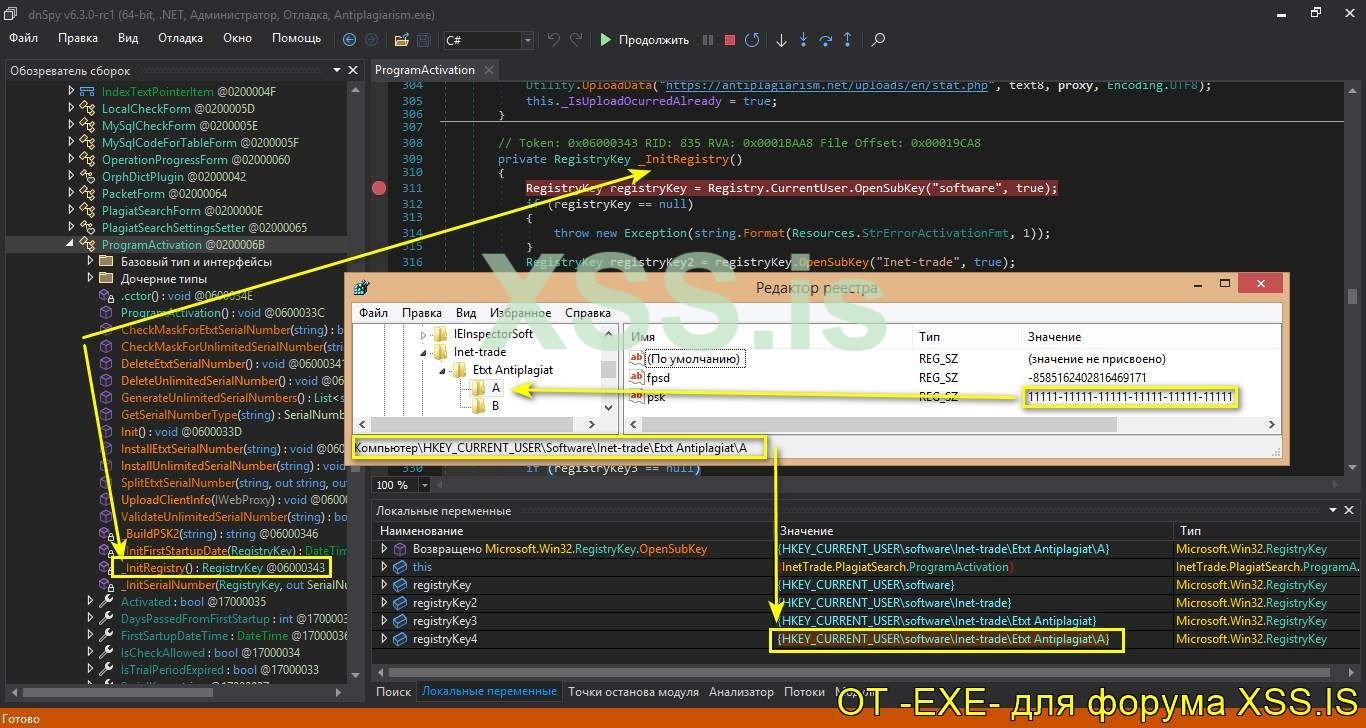Viewport: 1366px width, 728px height.
Task: Close the ProgramActivation editor tab
Action: click(x=489, y=70)
